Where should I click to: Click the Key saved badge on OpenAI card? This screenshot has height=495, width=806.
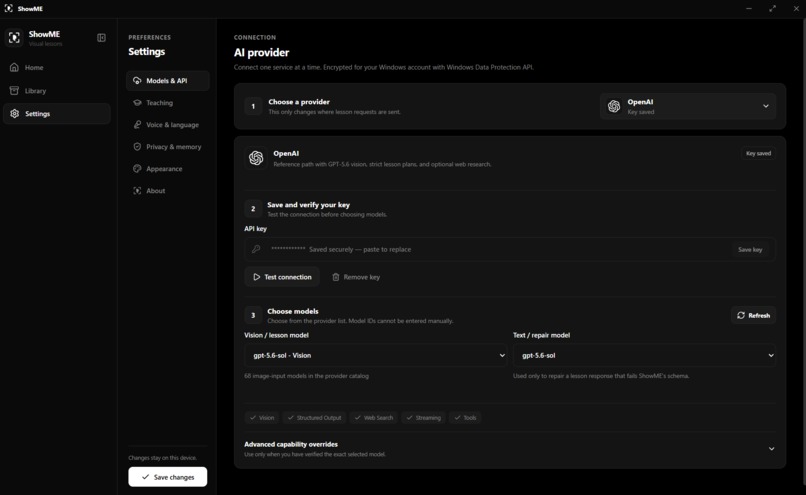758,153
